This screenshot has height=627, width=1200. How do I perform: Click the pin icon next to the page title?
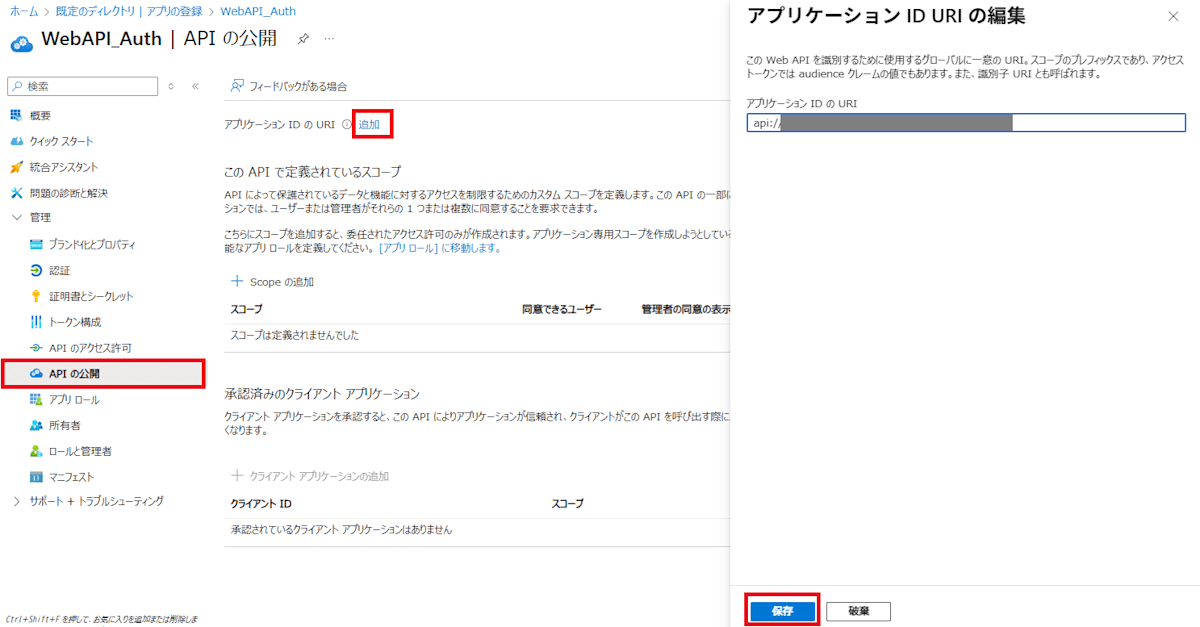click(302, 39)
